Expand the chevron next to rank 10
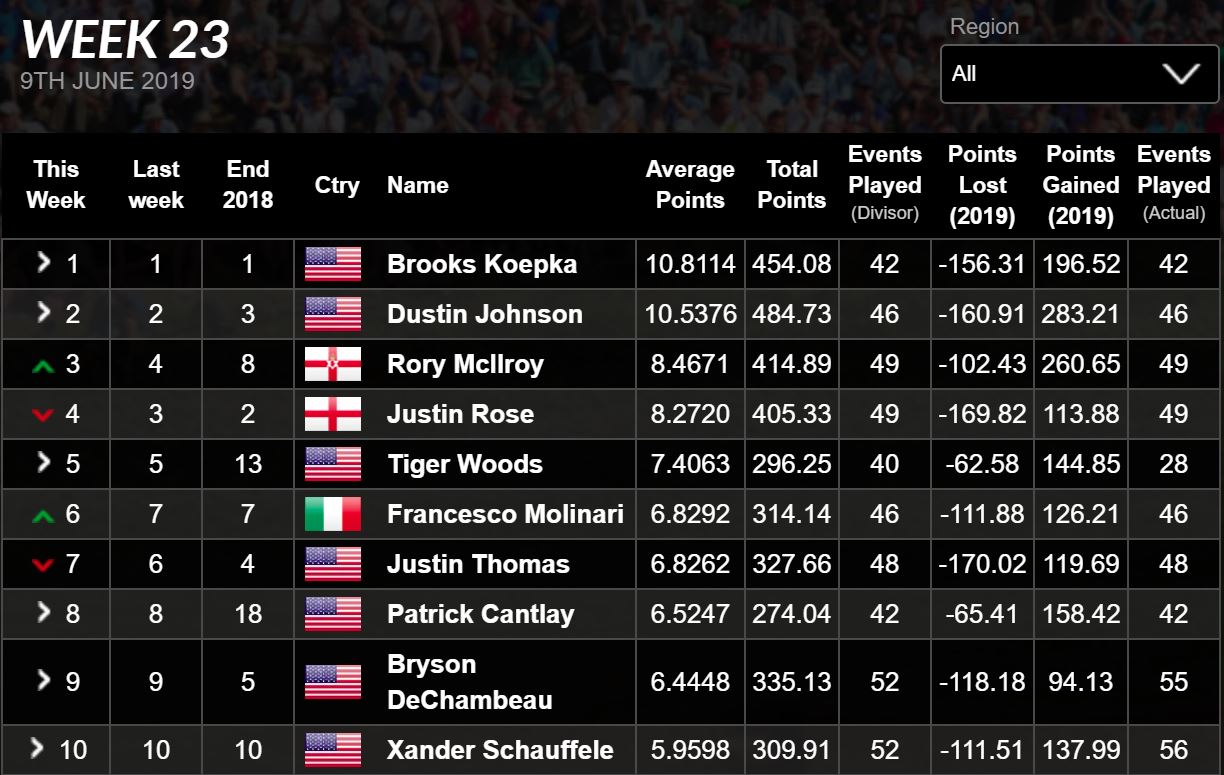 click(39, 747)
